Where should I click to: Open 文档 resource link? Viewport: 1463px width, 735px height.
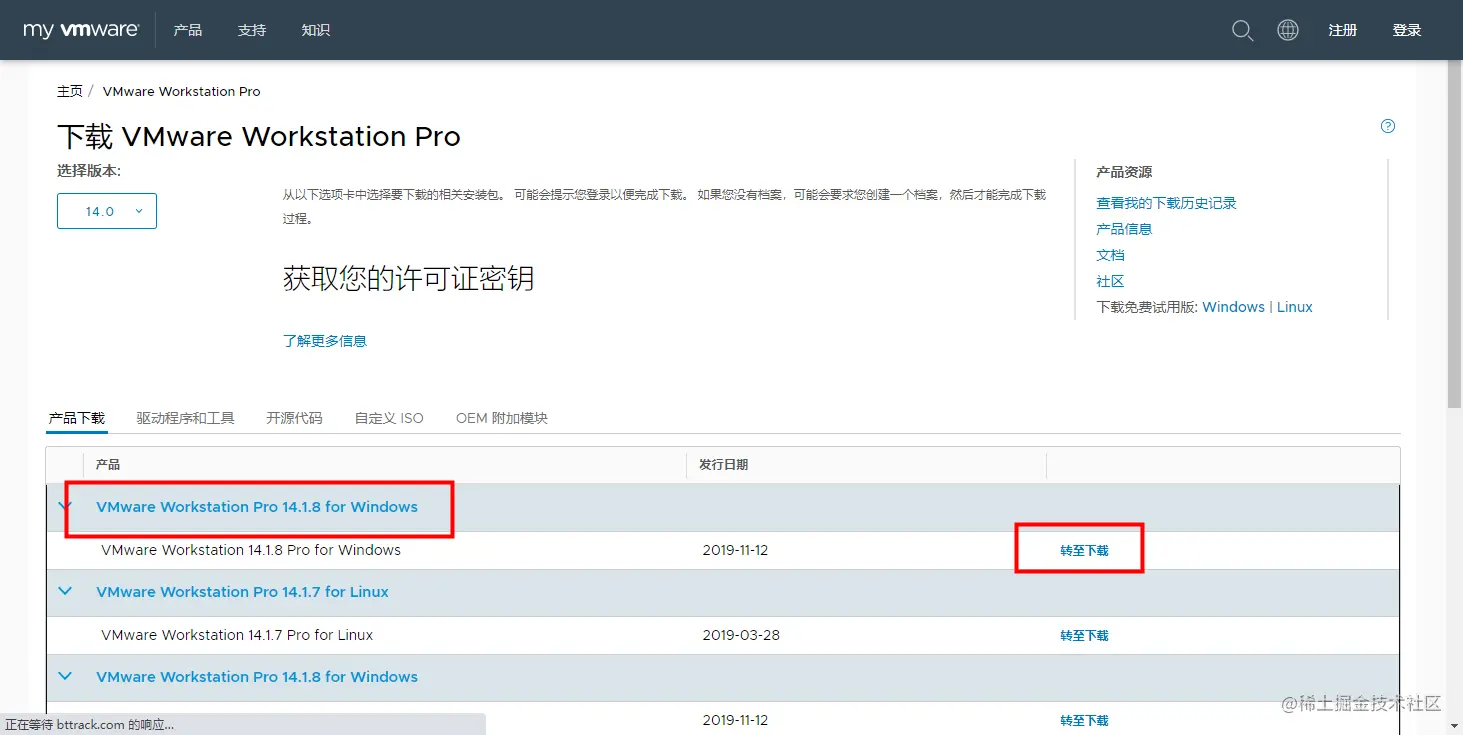pos(1110,255)
